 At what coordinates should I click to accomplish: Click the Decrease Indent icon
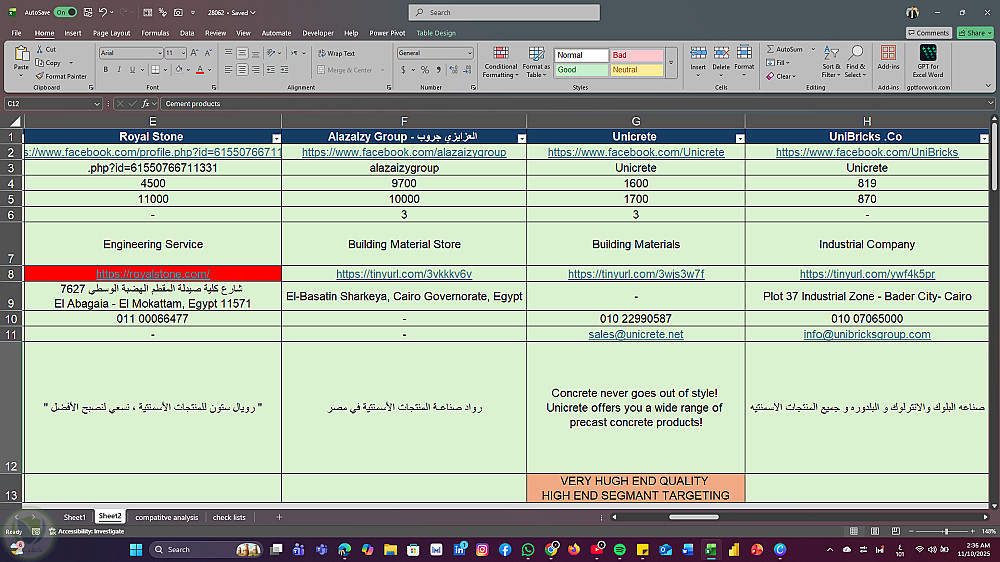click(271, 70)
